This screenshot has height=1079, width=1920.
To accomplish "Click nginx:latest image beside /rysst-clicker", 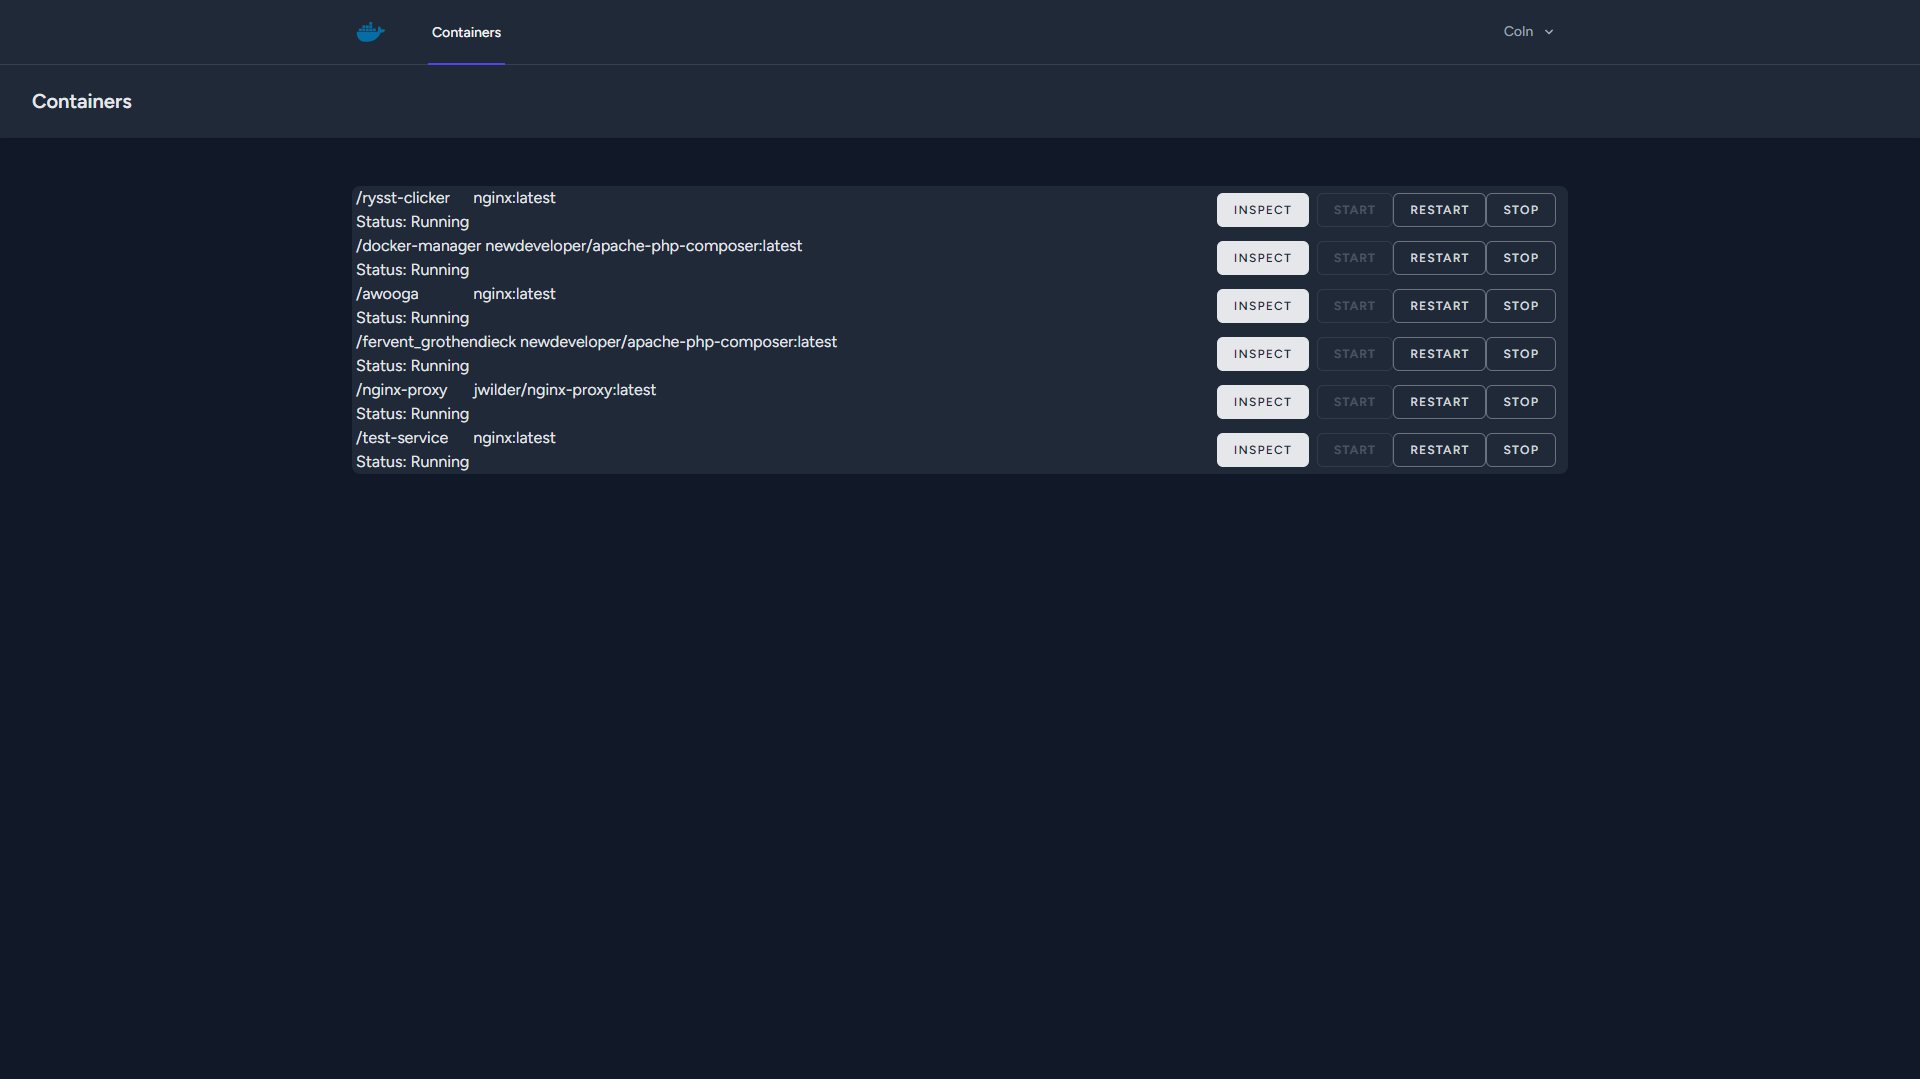I will point(514,198).
